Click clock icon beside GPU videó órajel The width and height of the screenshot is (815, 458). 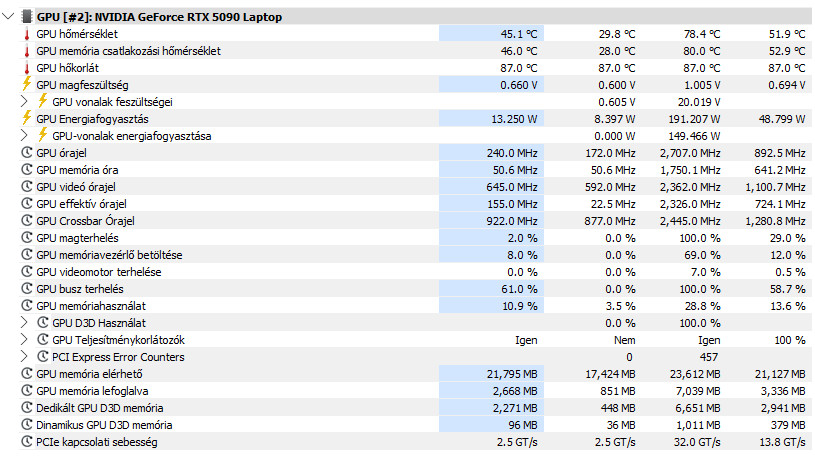tap(27, 187)
